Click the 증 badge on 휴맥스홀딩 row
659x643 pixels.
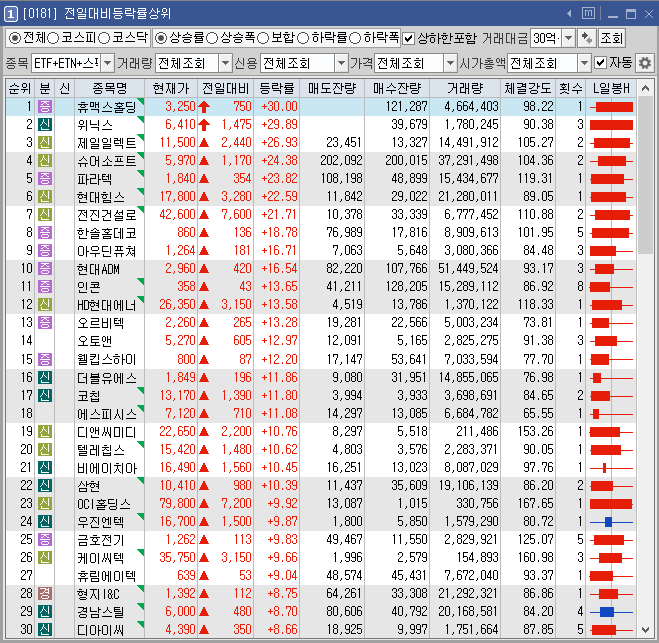(x=45, y=106)
